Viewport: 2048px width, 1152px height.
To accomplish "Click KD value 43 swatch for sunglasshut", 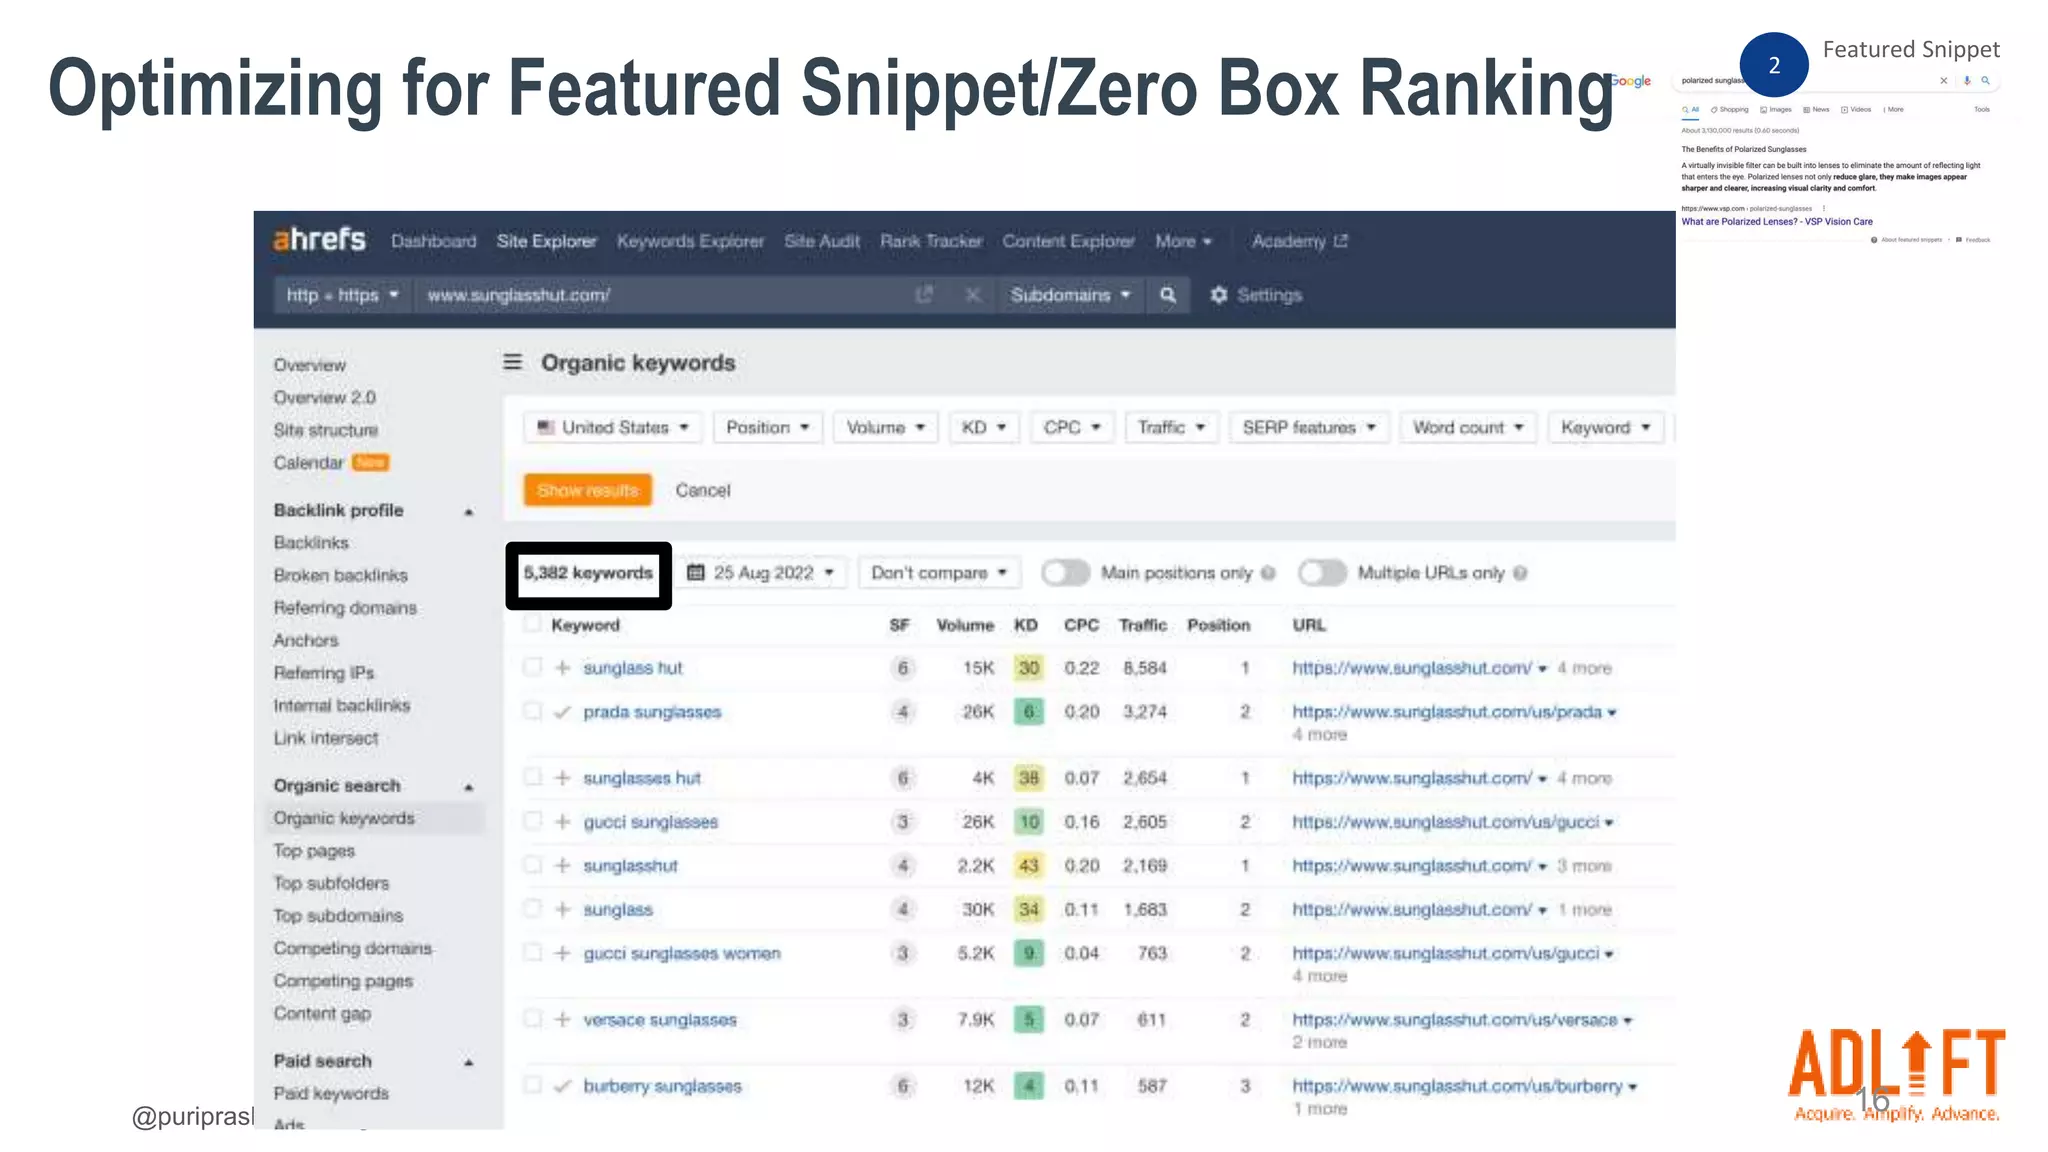I will pyautogui.click(x=1028, y=866).
